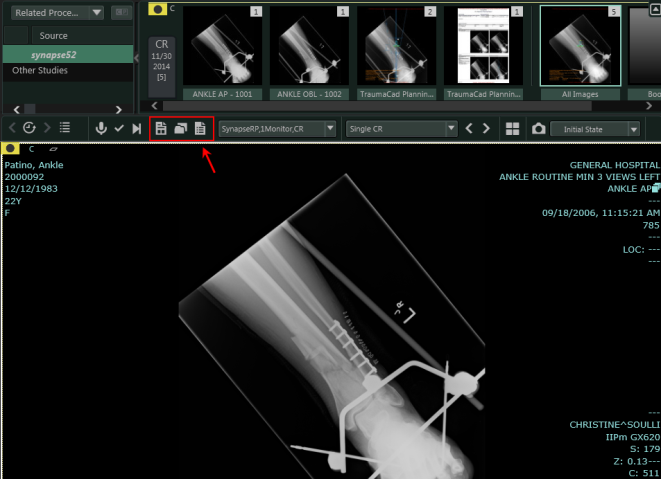Image resolution: width=661 pixels, height=479 pixels.
Task: Open the grid layout icon
Action: click(512, 129)
